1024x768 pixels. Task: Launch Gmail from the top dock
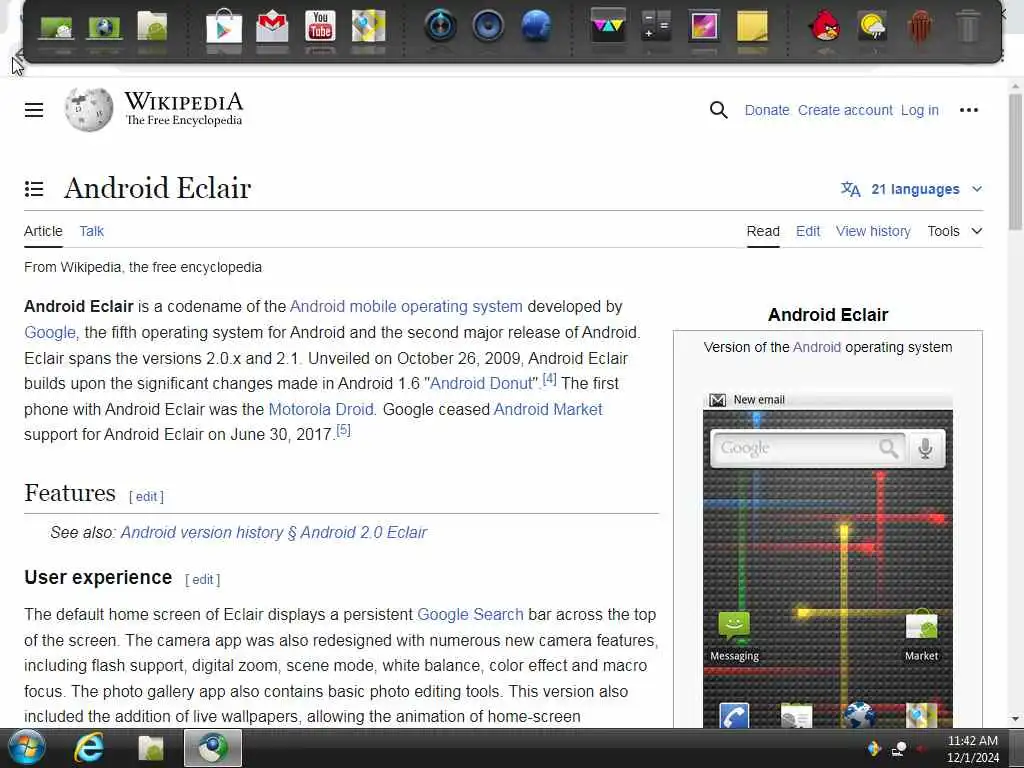click(x=272, y=27)
